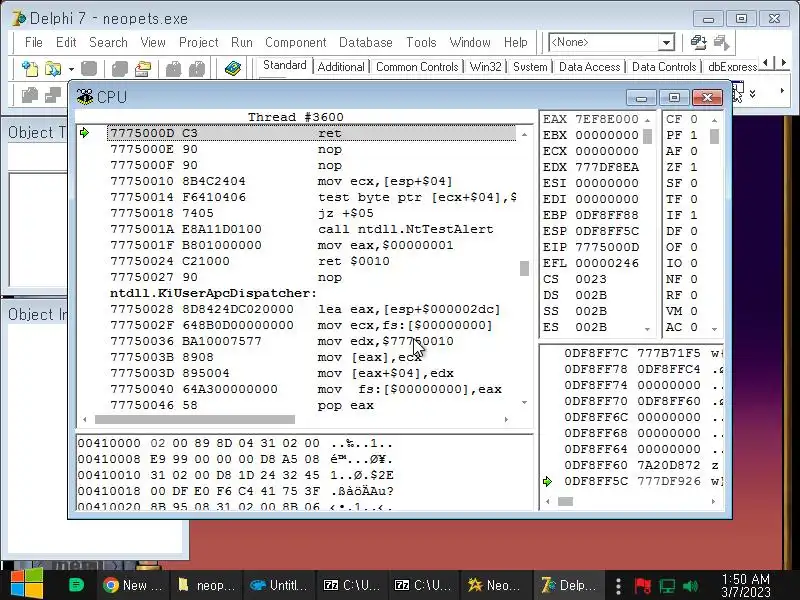Image resolution: width=800 pixels, height=600 pixels.
Task: Click registers pane scroll-down arrow
Action: click(647, 330)
